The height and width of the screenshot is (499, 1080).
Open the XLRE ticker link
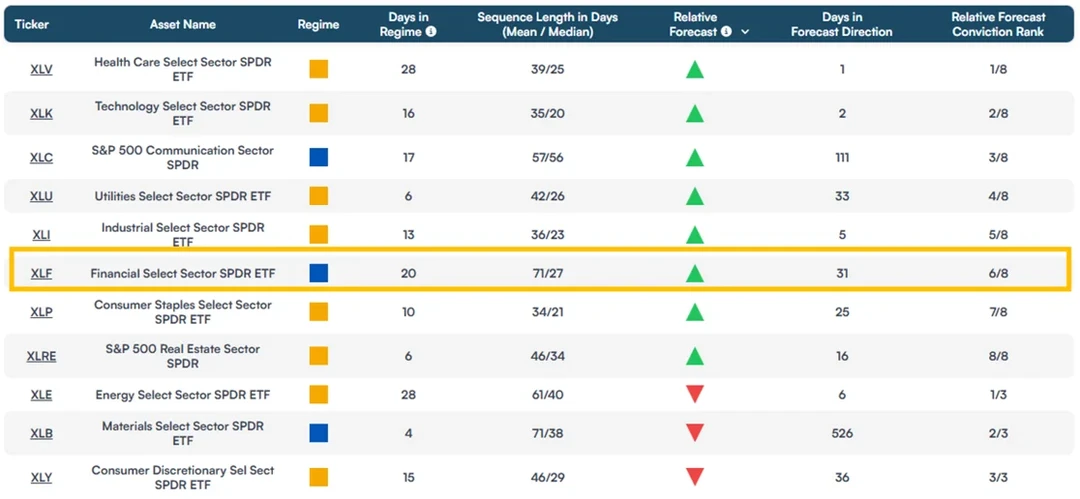41,356
